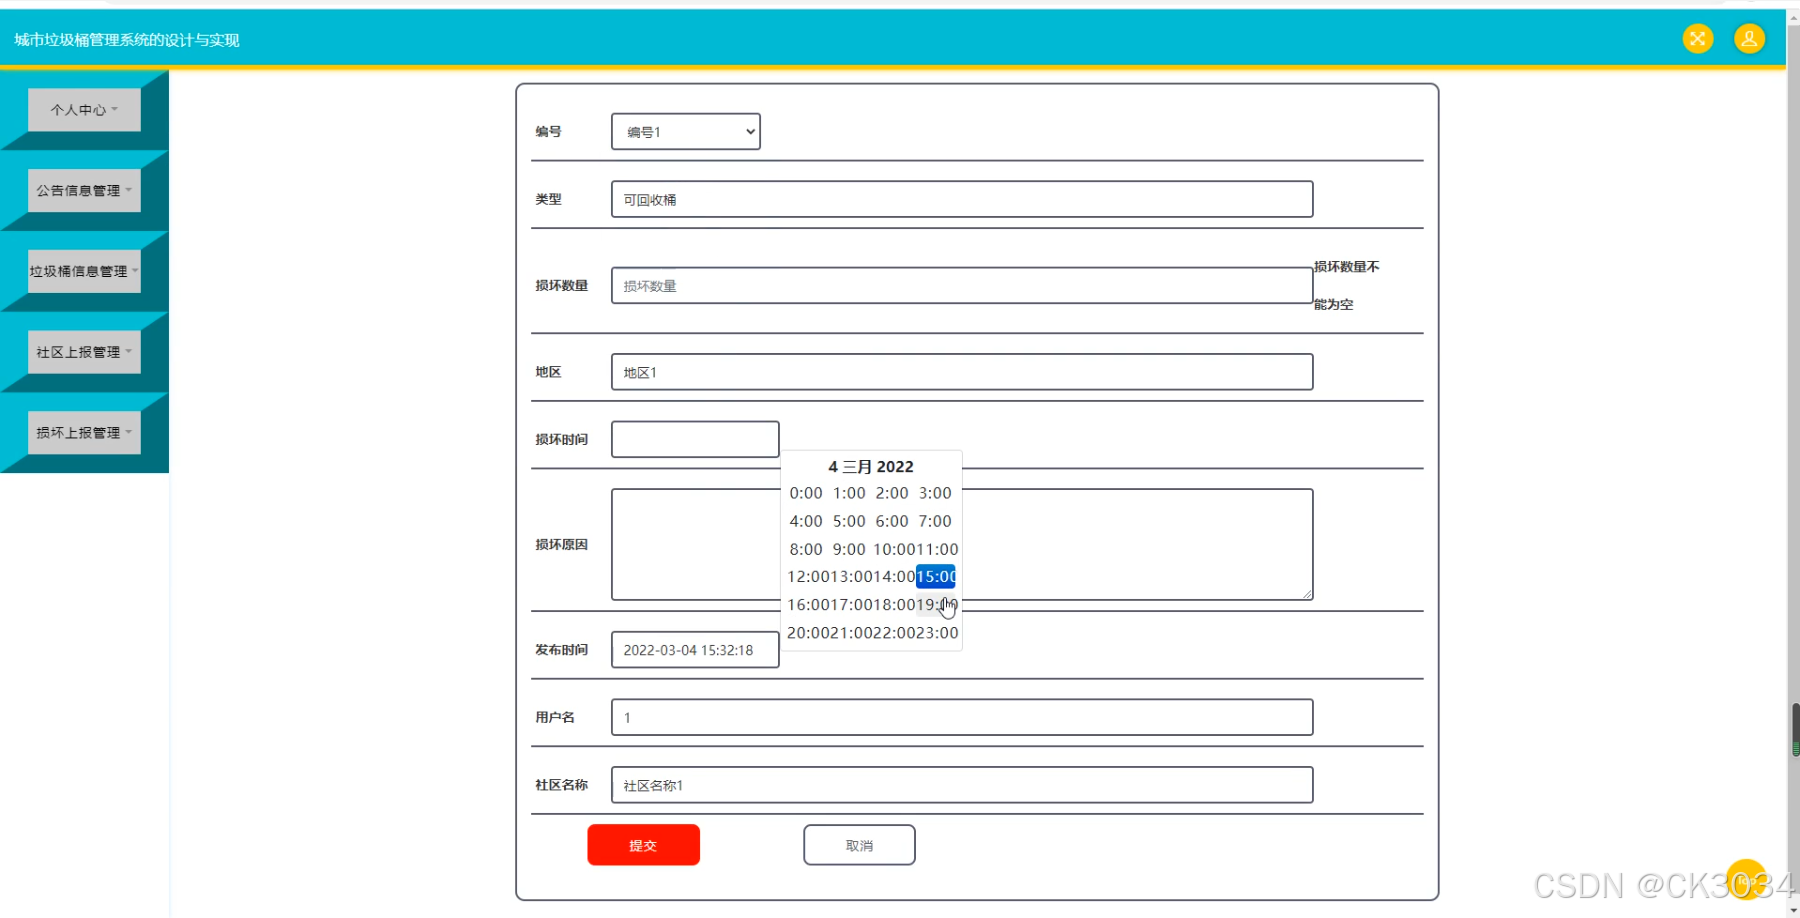Pick 6:00 in time picker
1800x918 pixels.
pos(892,521)
